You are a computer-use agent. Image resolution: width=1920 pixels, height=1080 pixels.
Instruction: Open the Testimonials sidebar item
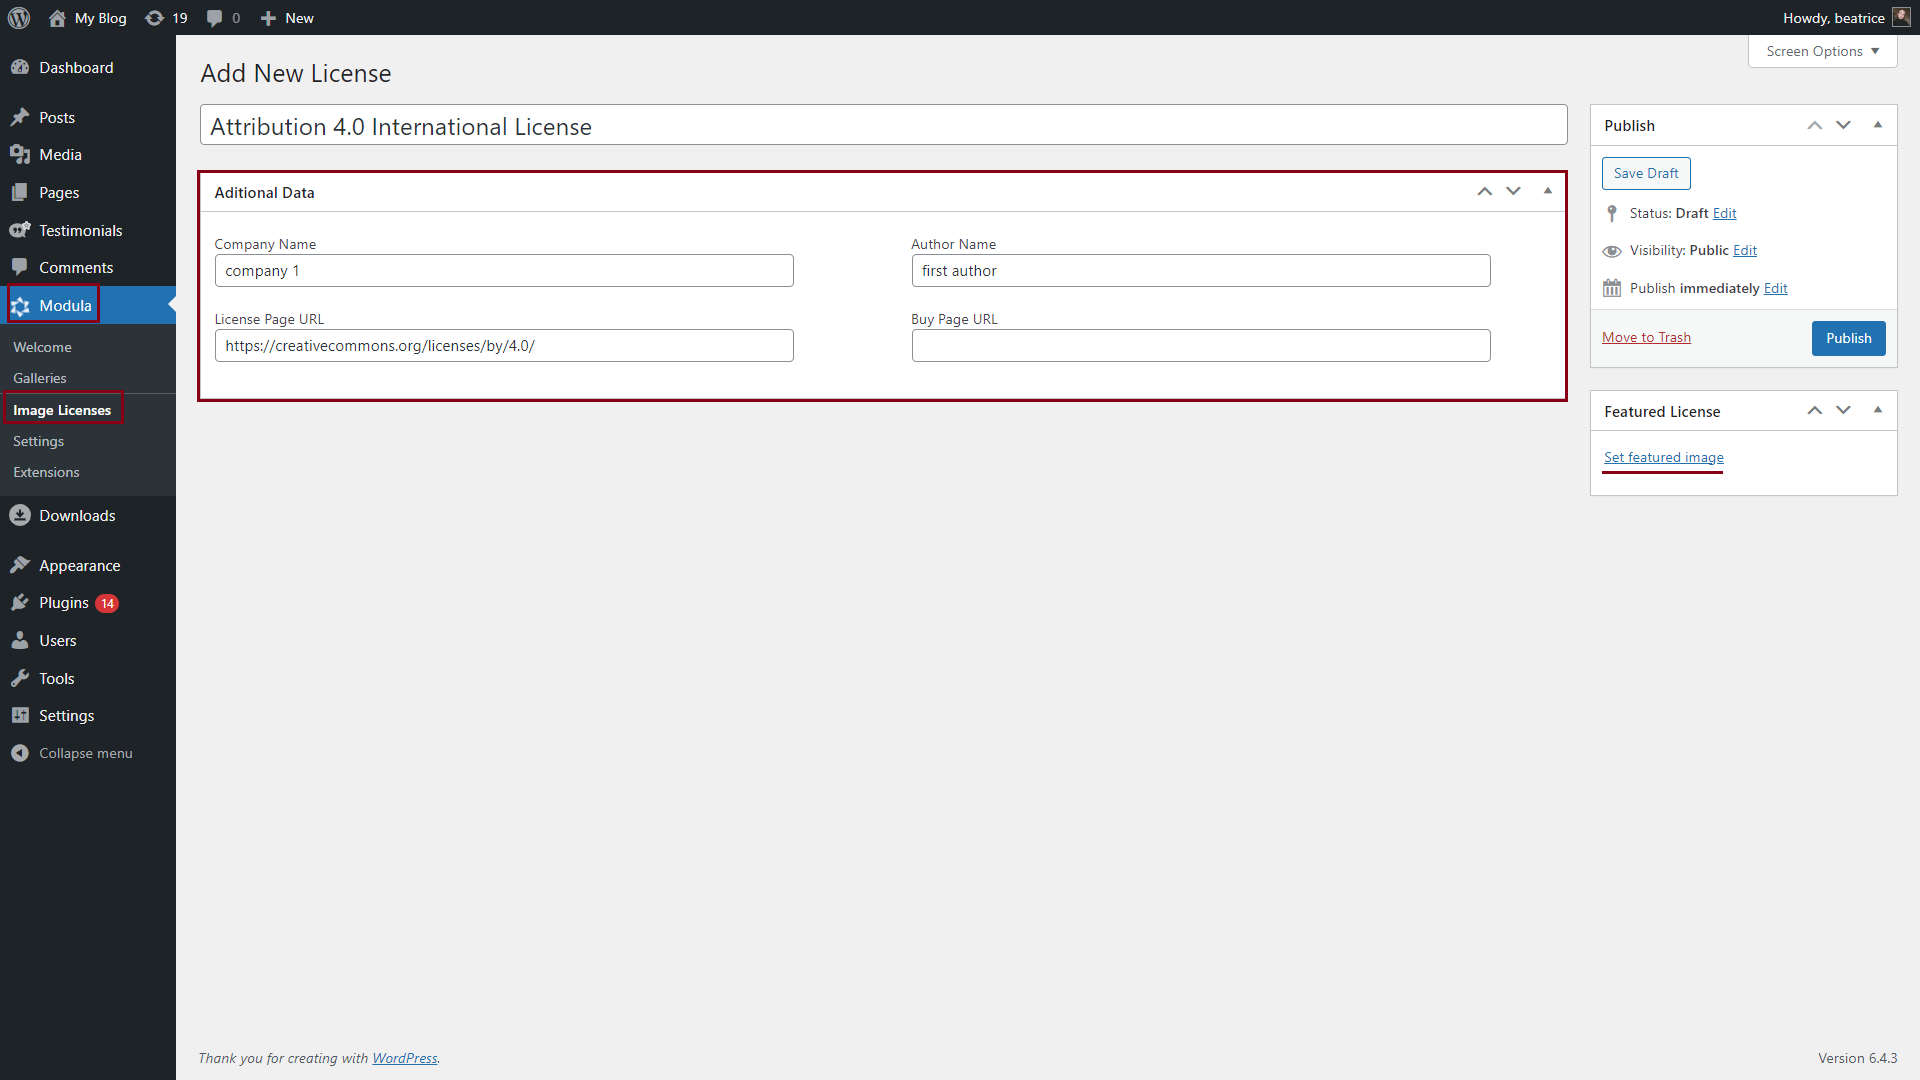(x=80, y=231)
